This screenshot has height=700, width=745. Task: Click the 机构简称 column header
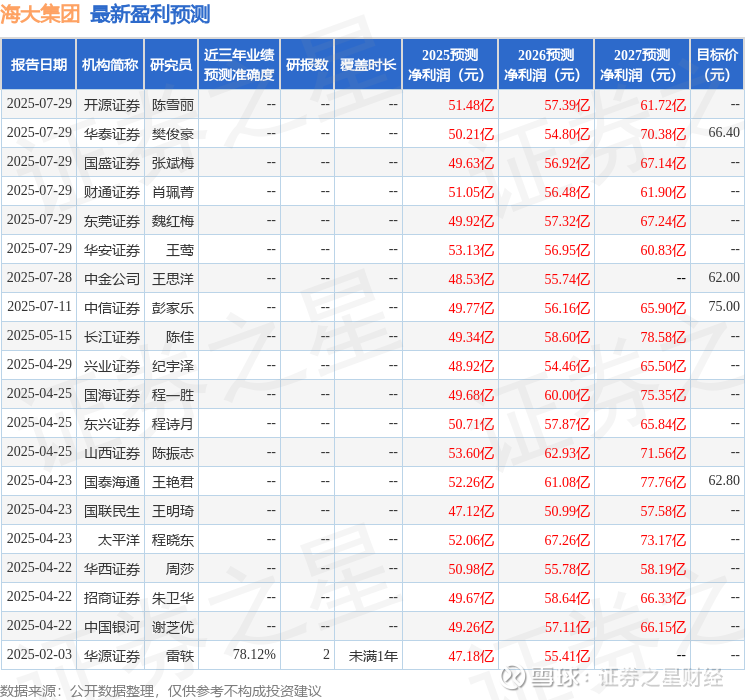[110, 65]
